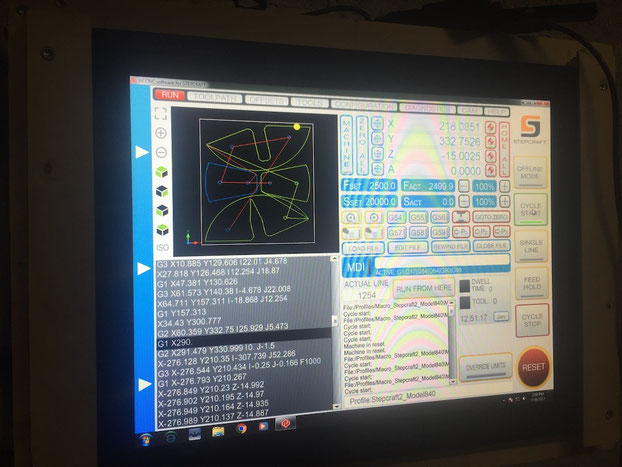The width and height of the screenshot is (622, 467).
Task: Select the second view cube icon
Action: (162, 191)
